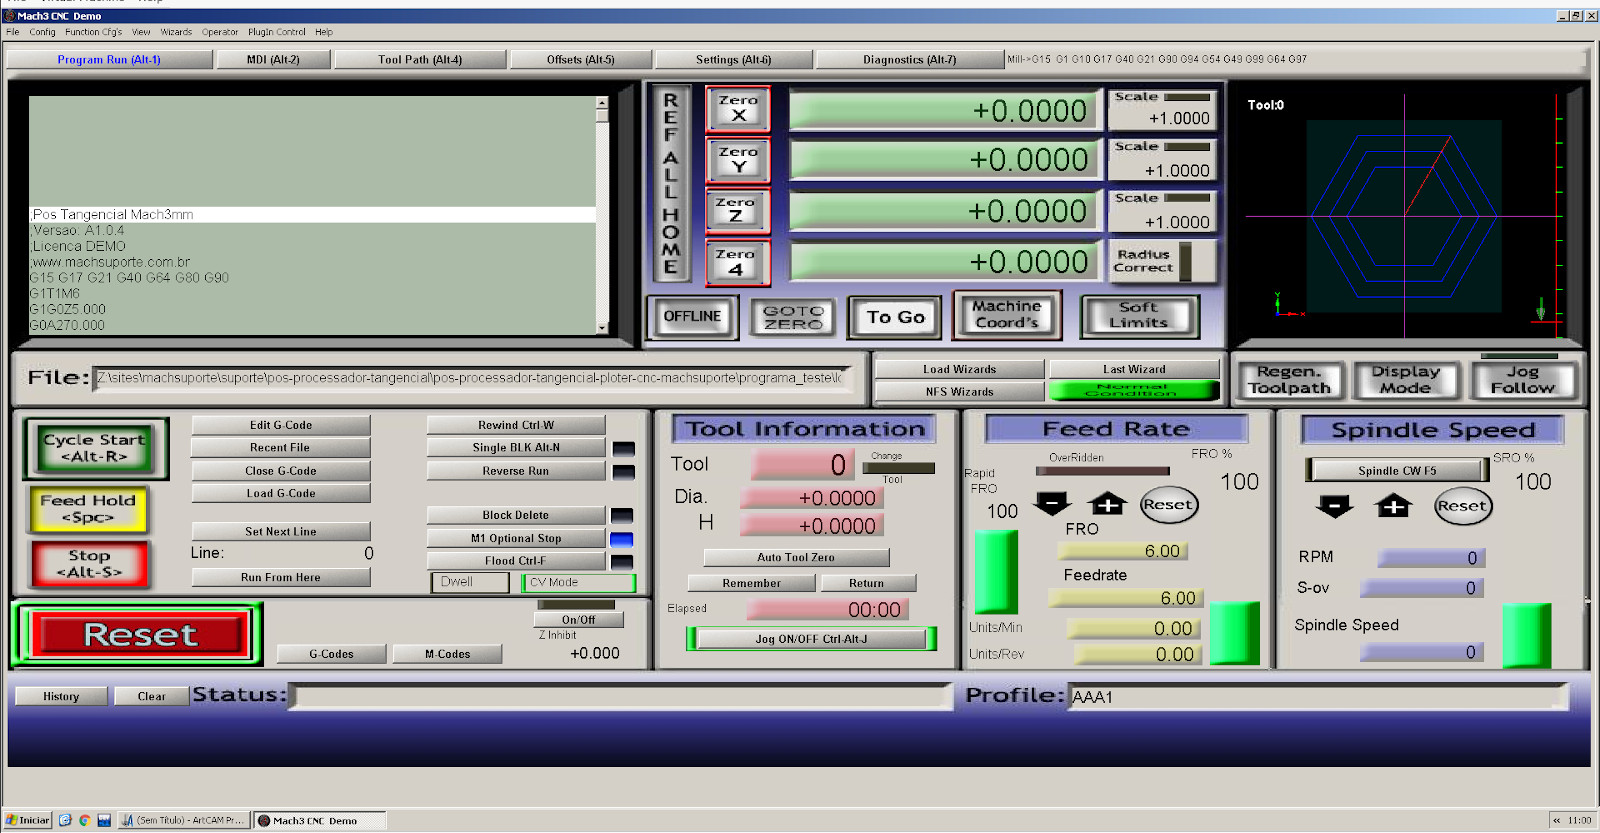
Task: Click the Zero X axis button
Action: (x=738, y=109)
